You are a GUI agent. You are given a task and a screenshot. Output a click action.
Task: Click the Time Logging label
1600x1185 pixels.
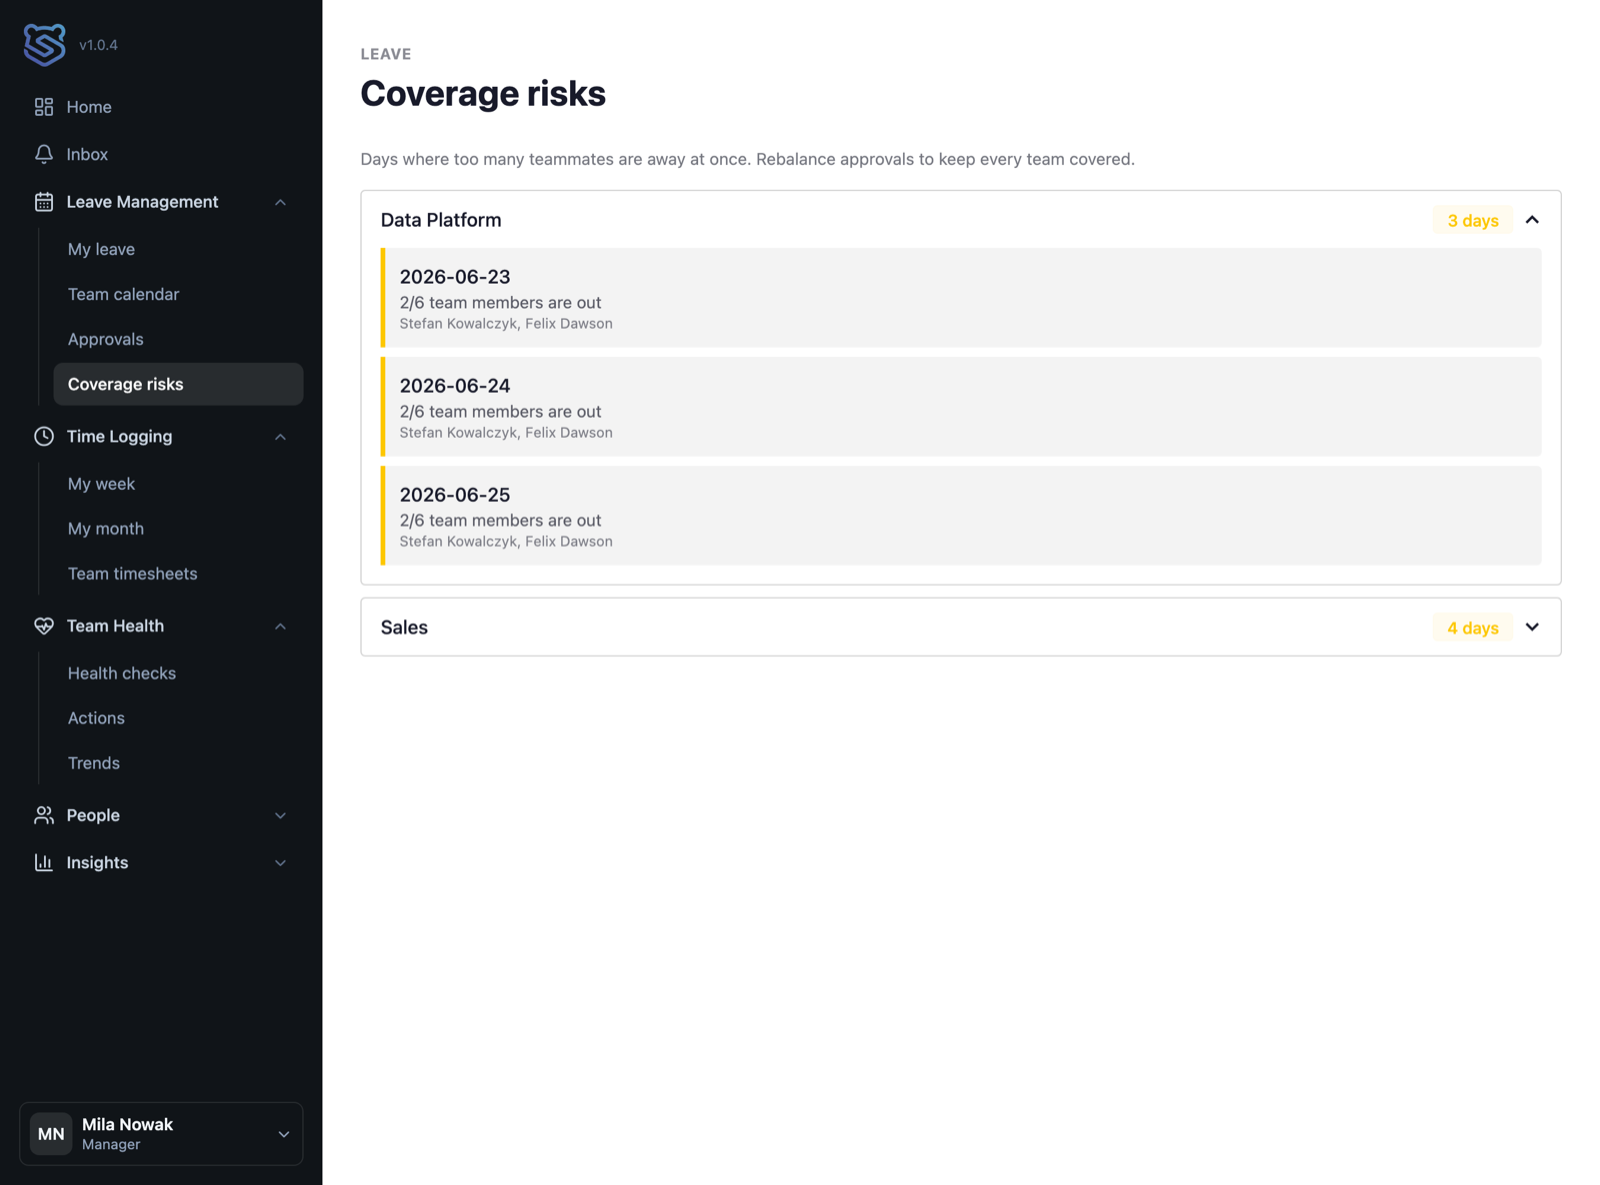pos(119,436)
